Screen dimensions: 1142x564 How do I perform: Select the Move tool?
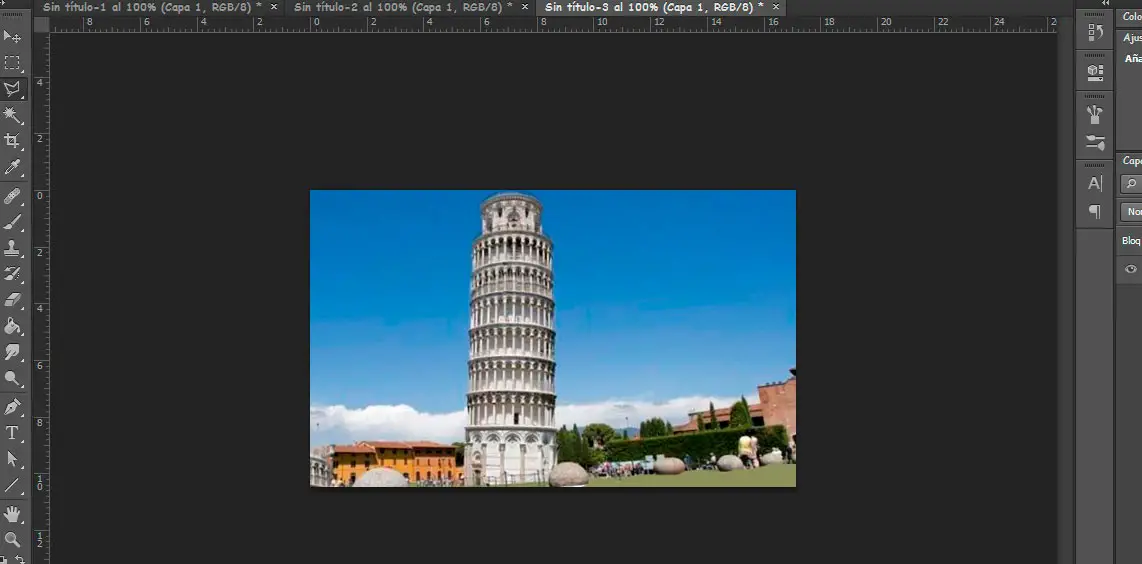pos(12,37)
